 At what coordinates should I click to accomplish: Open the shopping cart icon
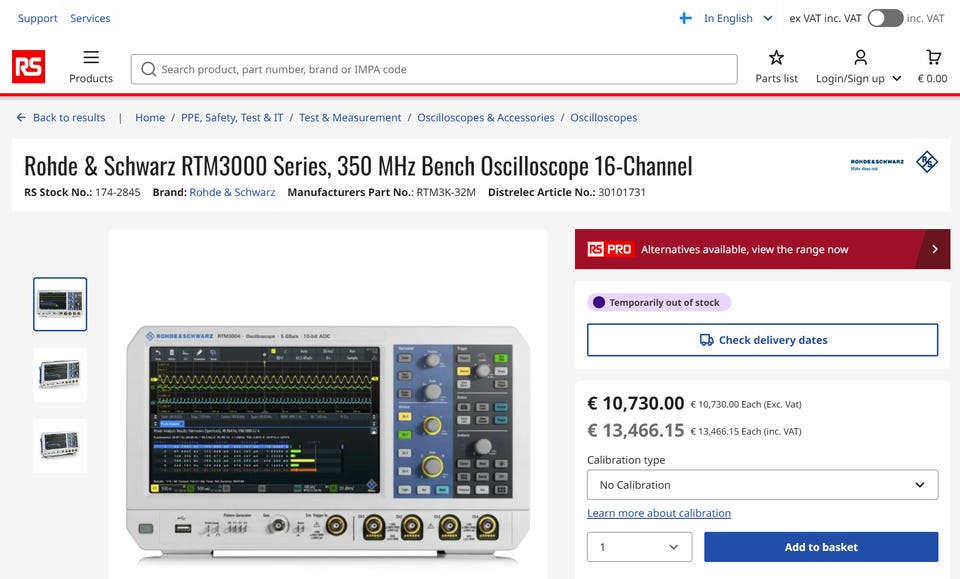933,58
